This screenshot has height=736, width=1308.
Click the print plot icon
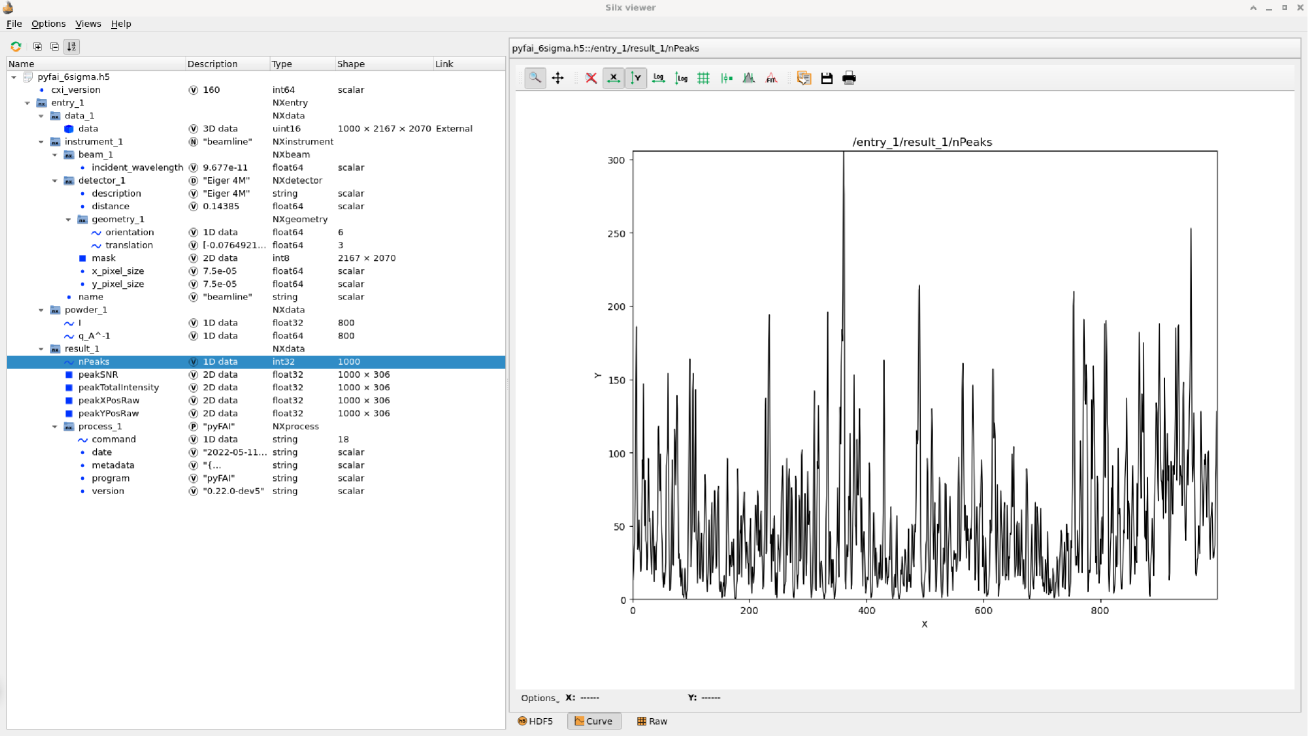pos(849,78)
